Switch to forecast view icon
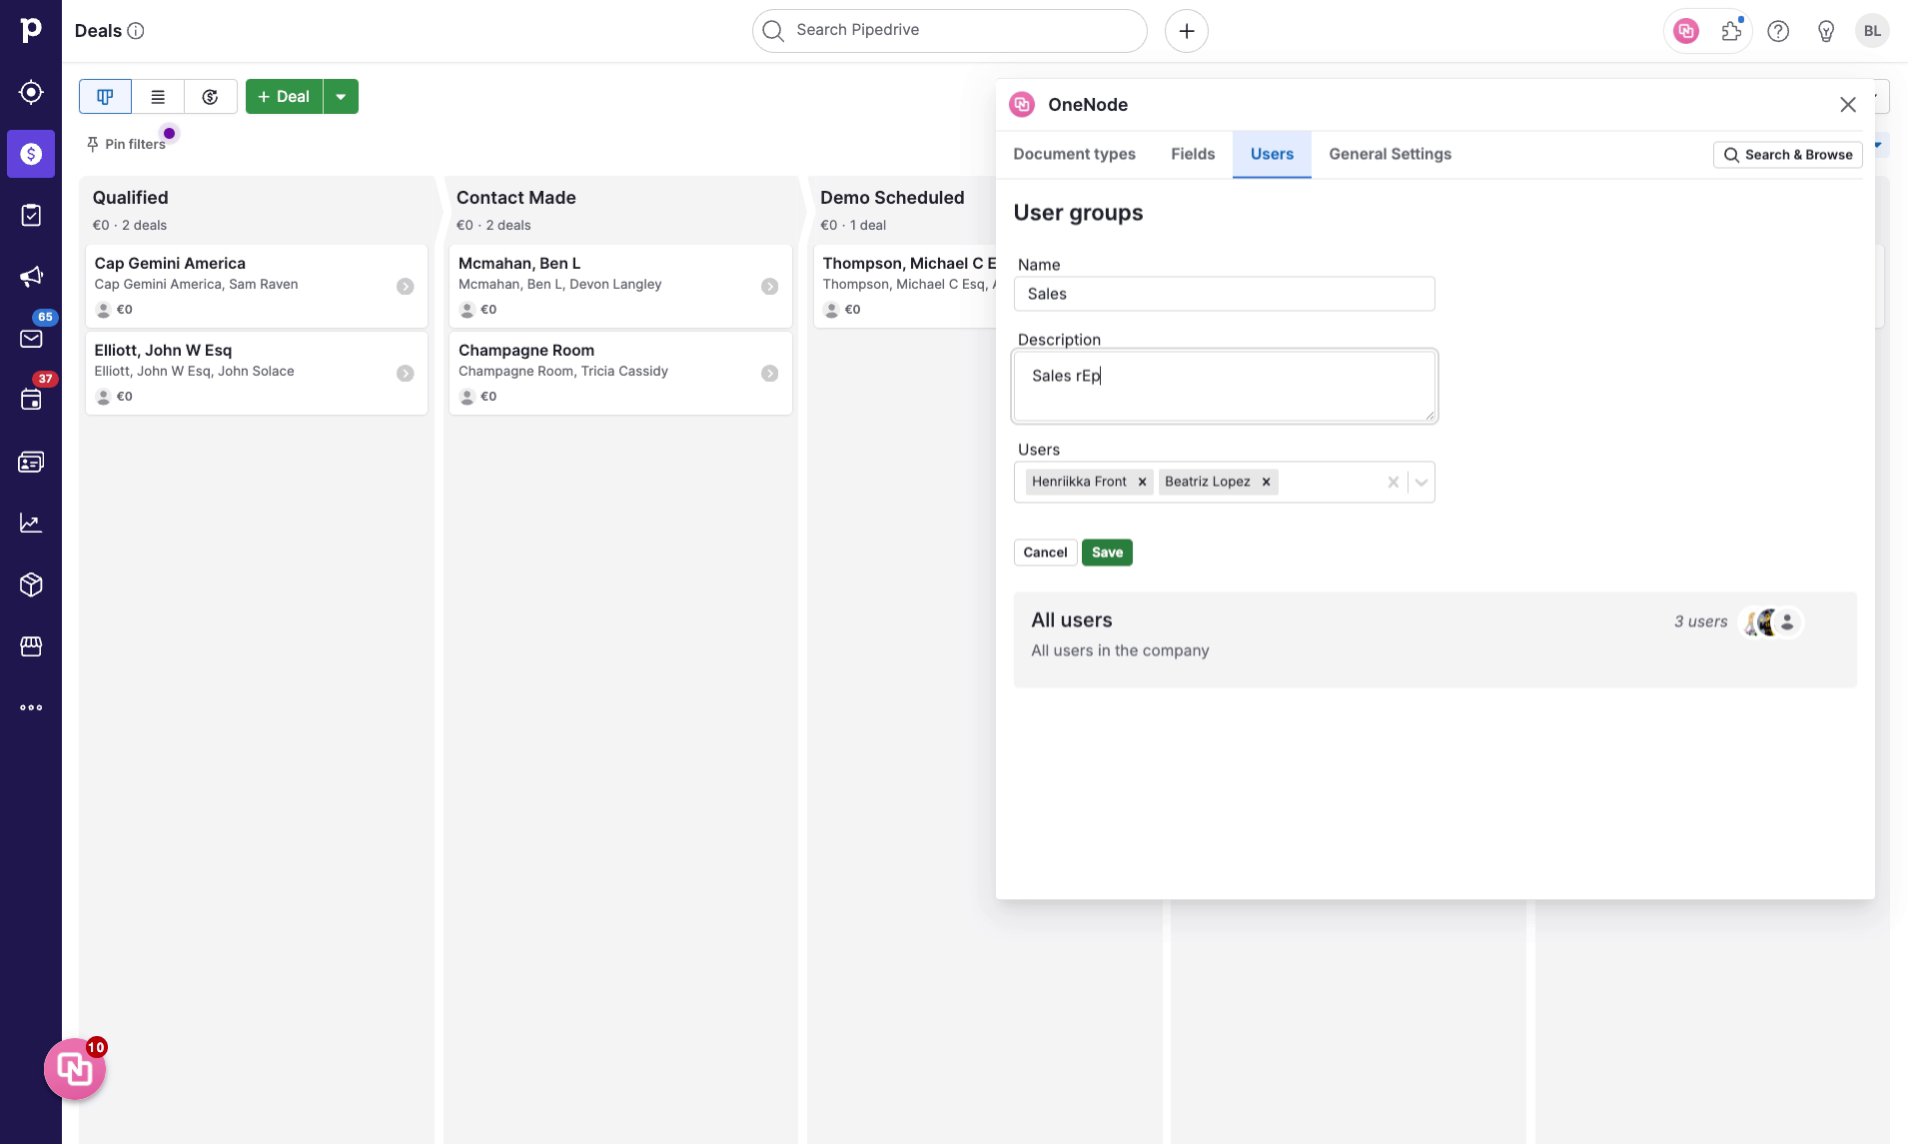 click(210, 97)
